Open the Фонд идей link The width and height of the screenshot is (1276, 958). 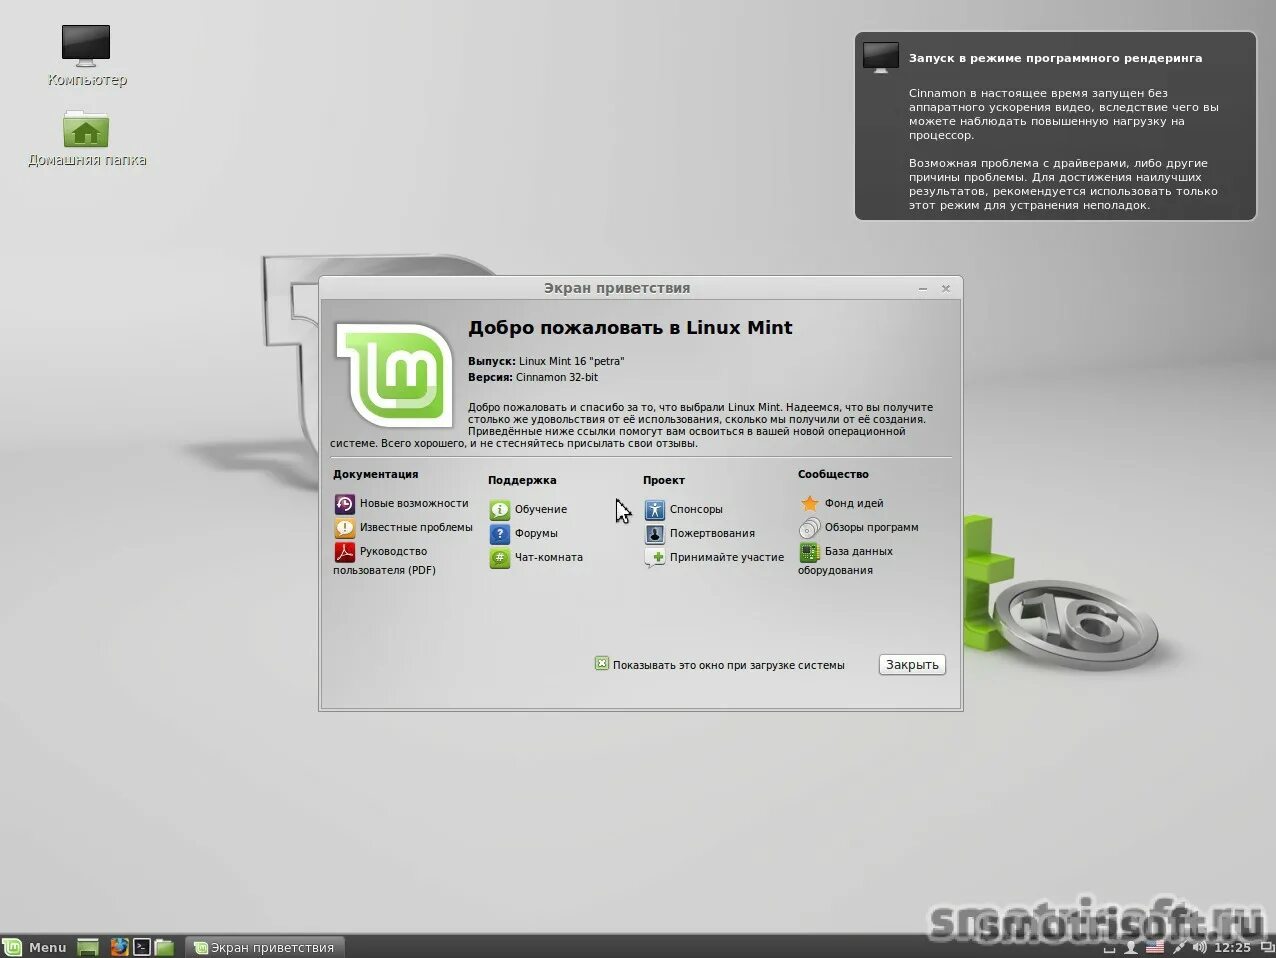(854, 503)
